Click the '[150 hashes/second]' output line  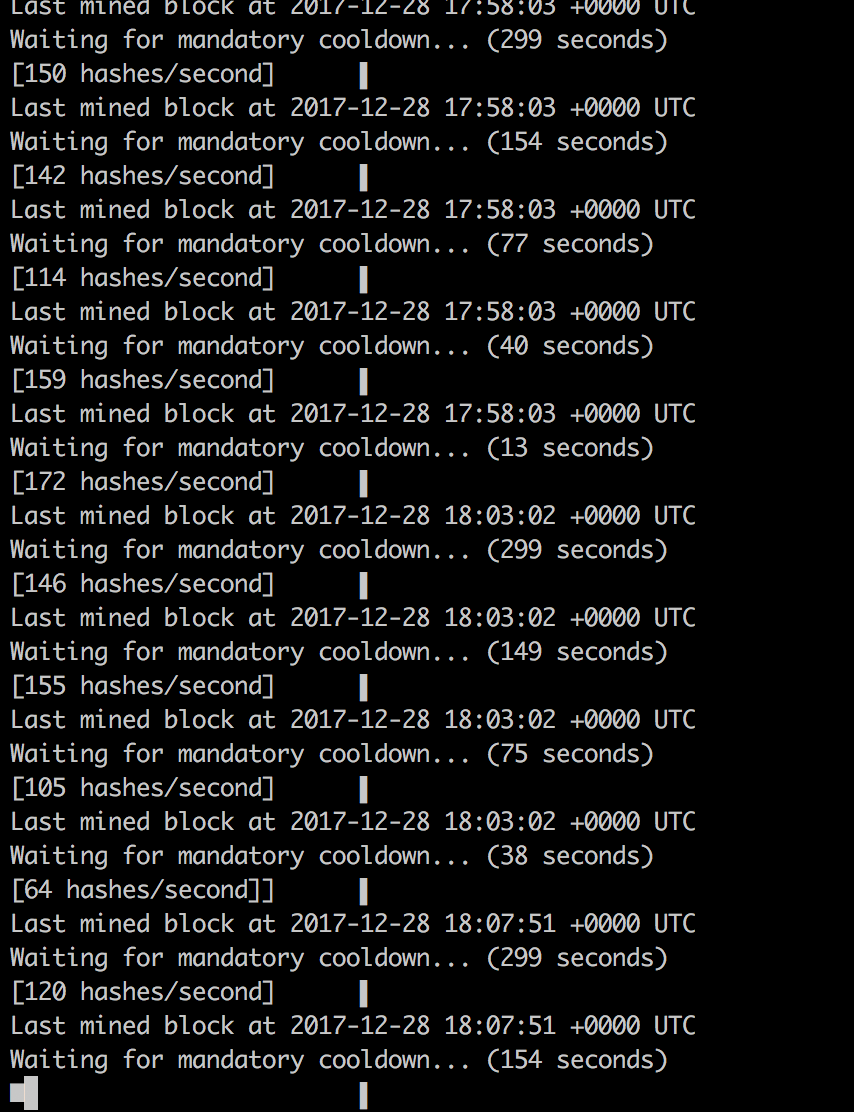(143, 74)
